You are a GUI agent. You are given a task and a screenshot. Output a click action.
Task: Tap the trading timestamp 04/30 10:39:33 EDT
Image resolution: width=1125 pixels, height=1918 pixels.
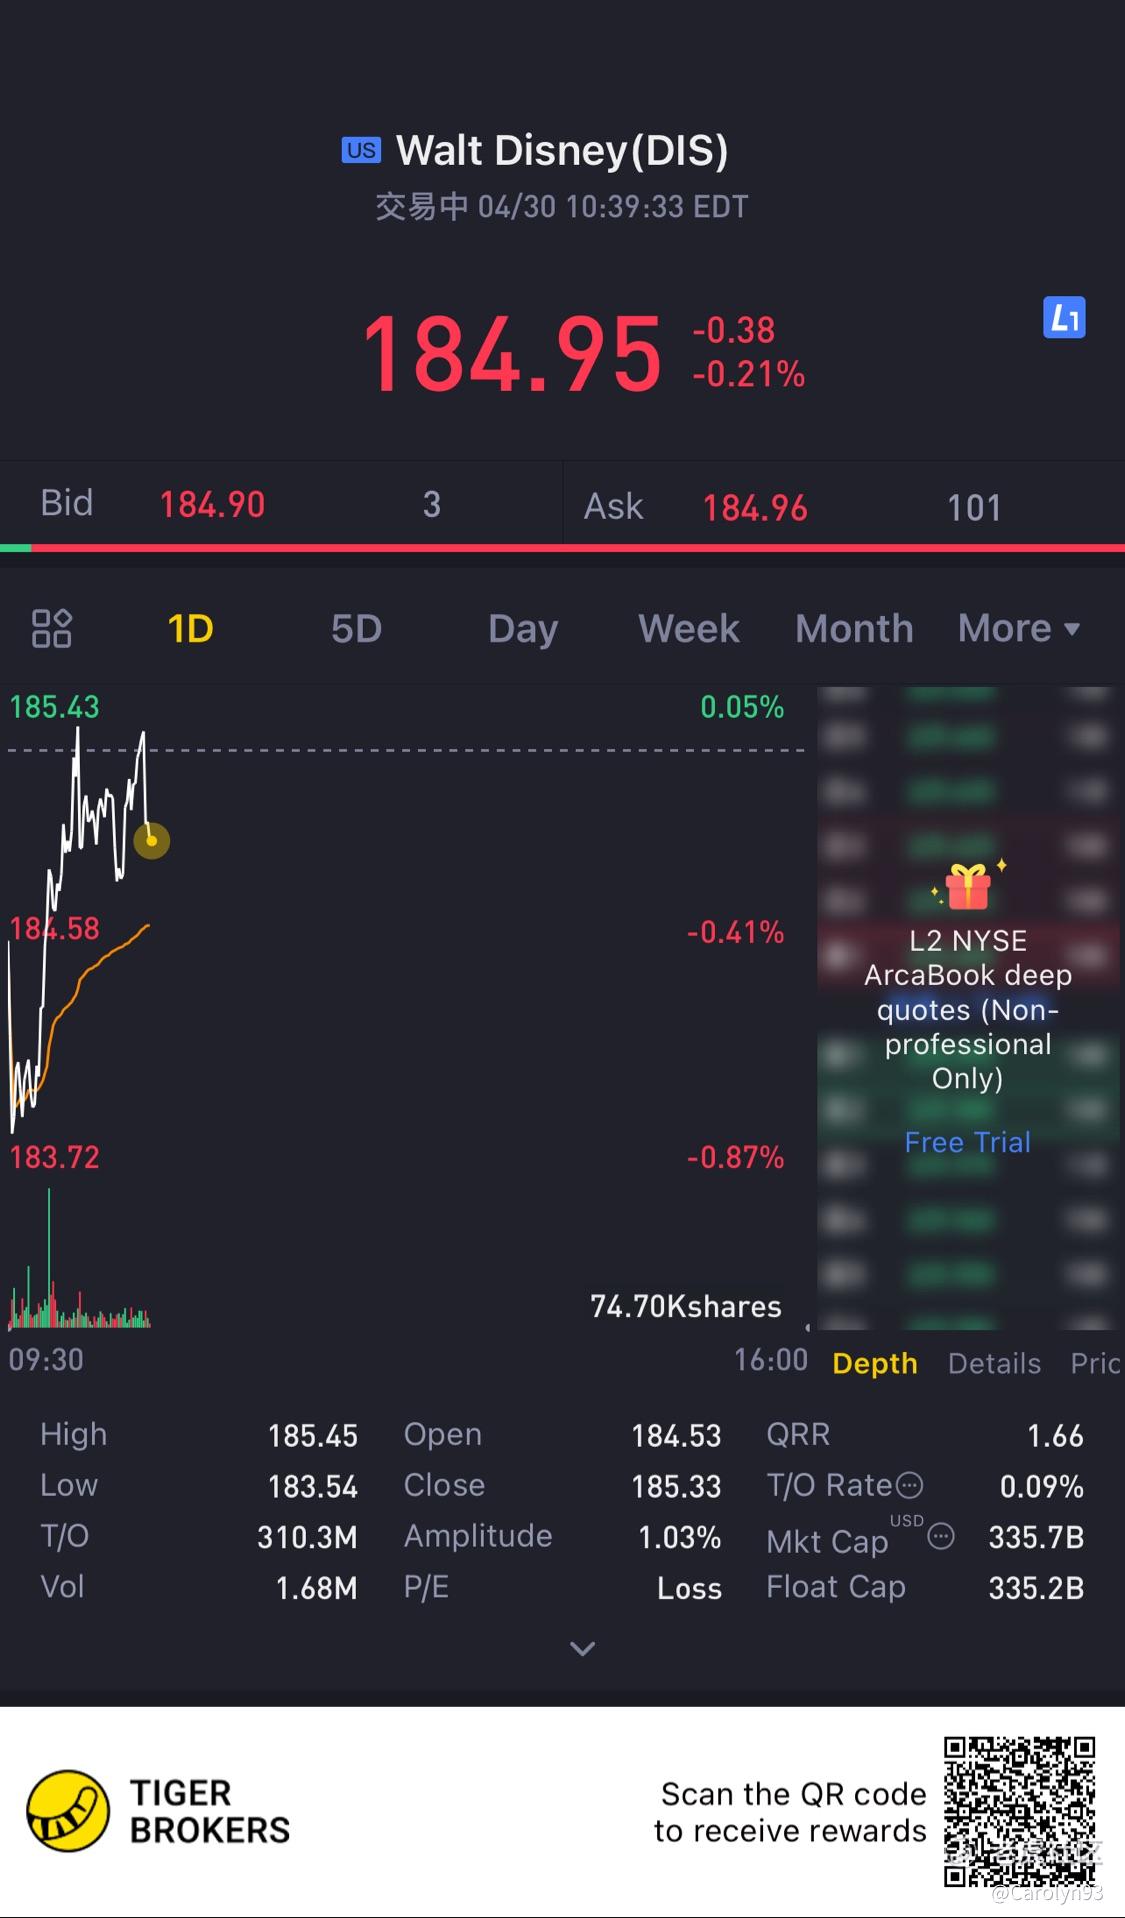point(612,206)
